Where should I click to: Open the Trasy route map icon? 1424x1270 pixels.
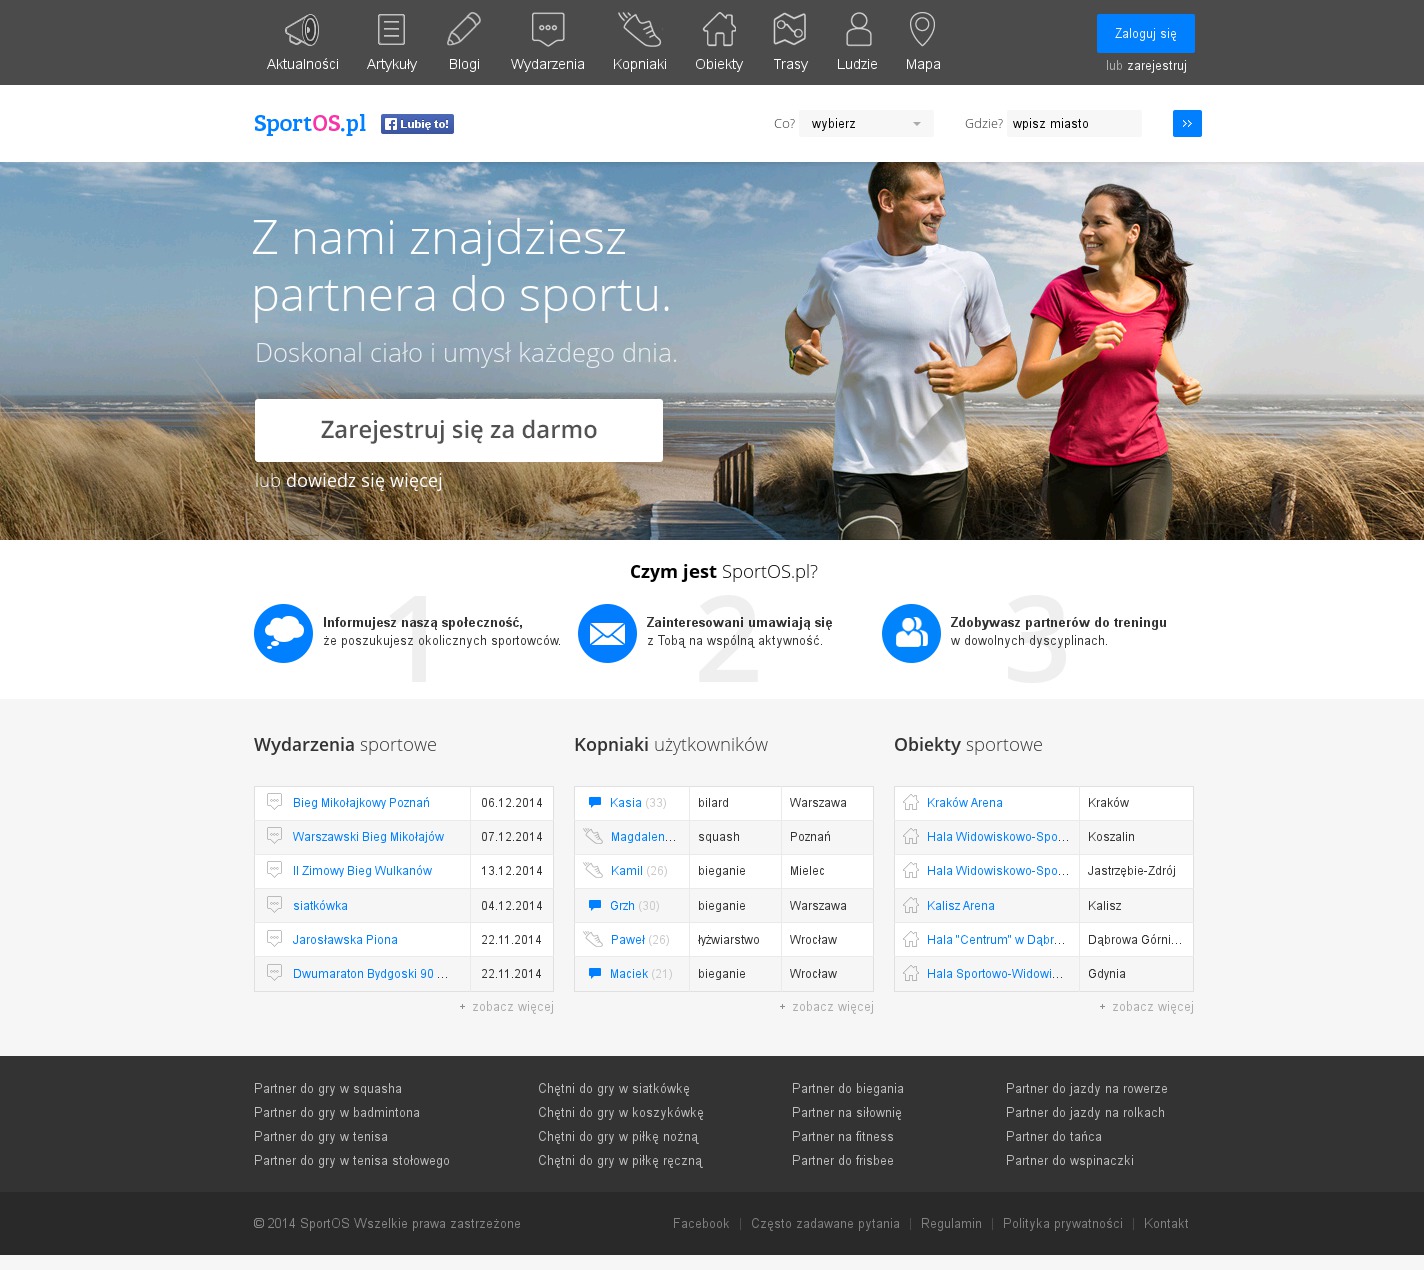790,30
